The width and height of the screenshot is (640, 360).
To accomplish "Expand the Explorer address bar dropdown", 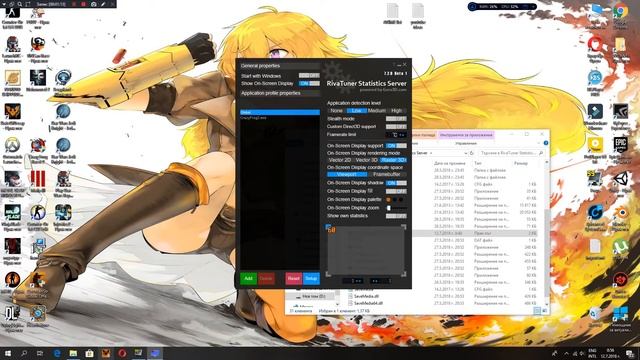I will tap(465, 153).
